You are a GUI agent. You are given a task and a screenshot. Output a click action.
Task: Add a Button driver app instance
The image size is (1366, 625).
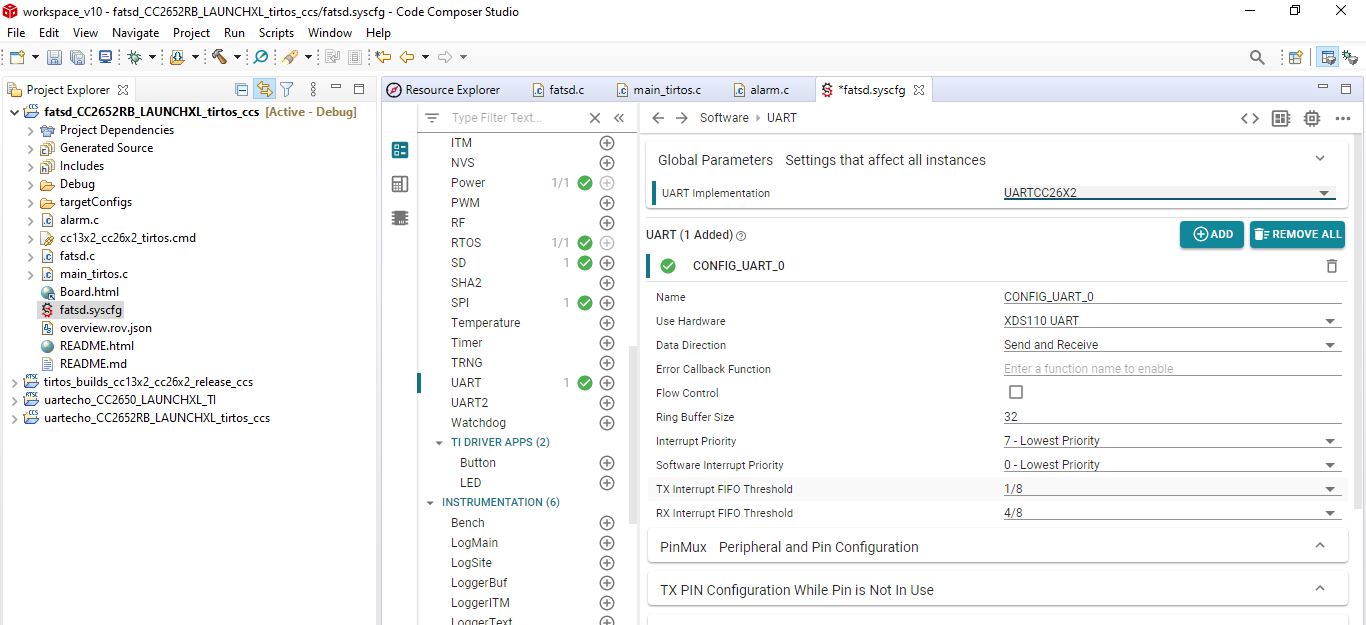tap(606, 463)
